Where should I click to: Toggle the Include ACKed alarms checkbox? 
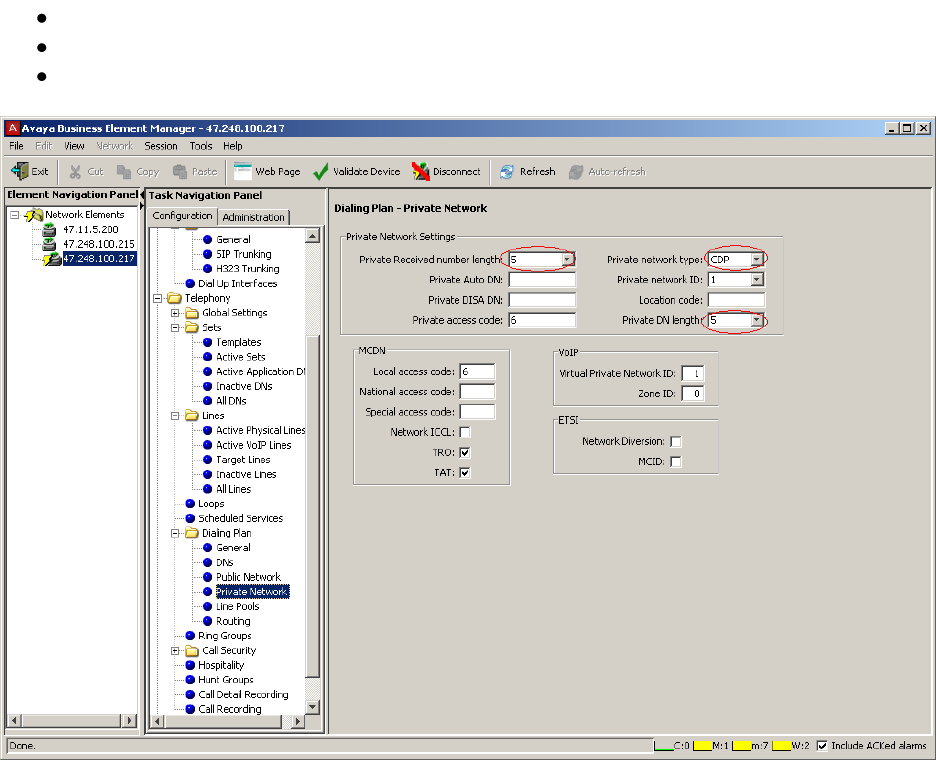point(822,745)
